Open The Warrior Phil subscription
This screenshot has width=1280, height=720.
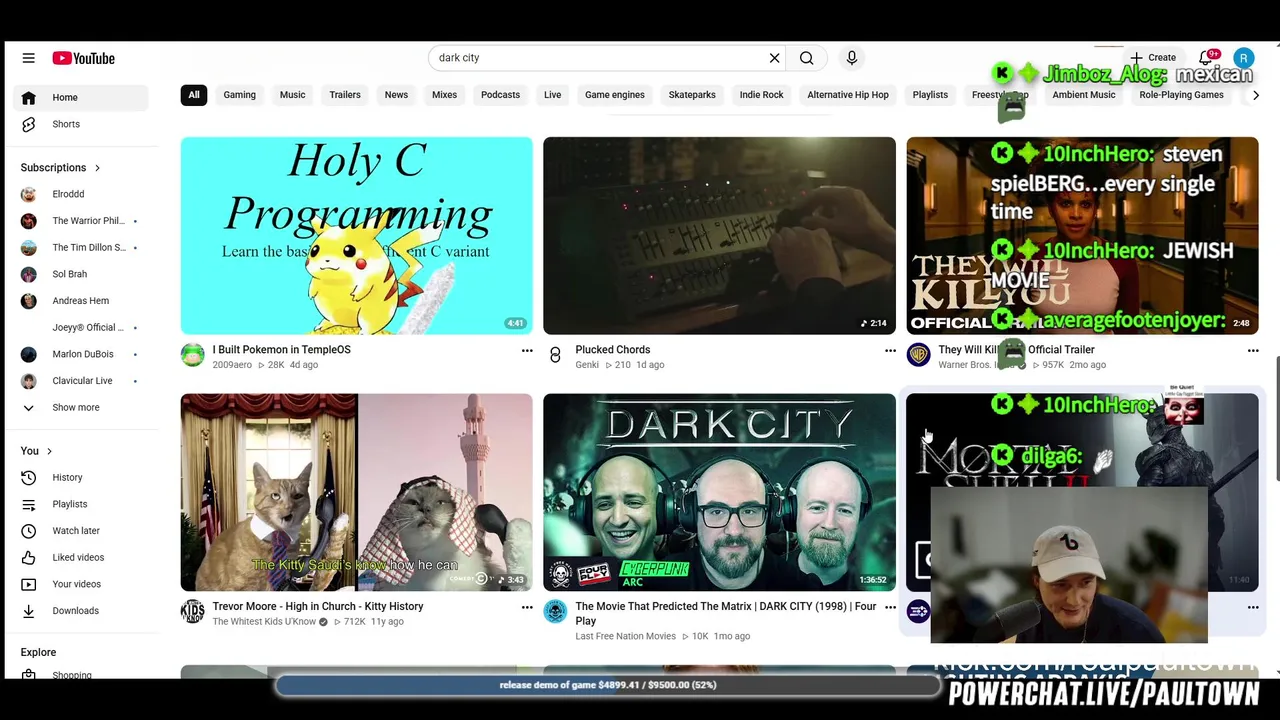[x=81, y=221]
